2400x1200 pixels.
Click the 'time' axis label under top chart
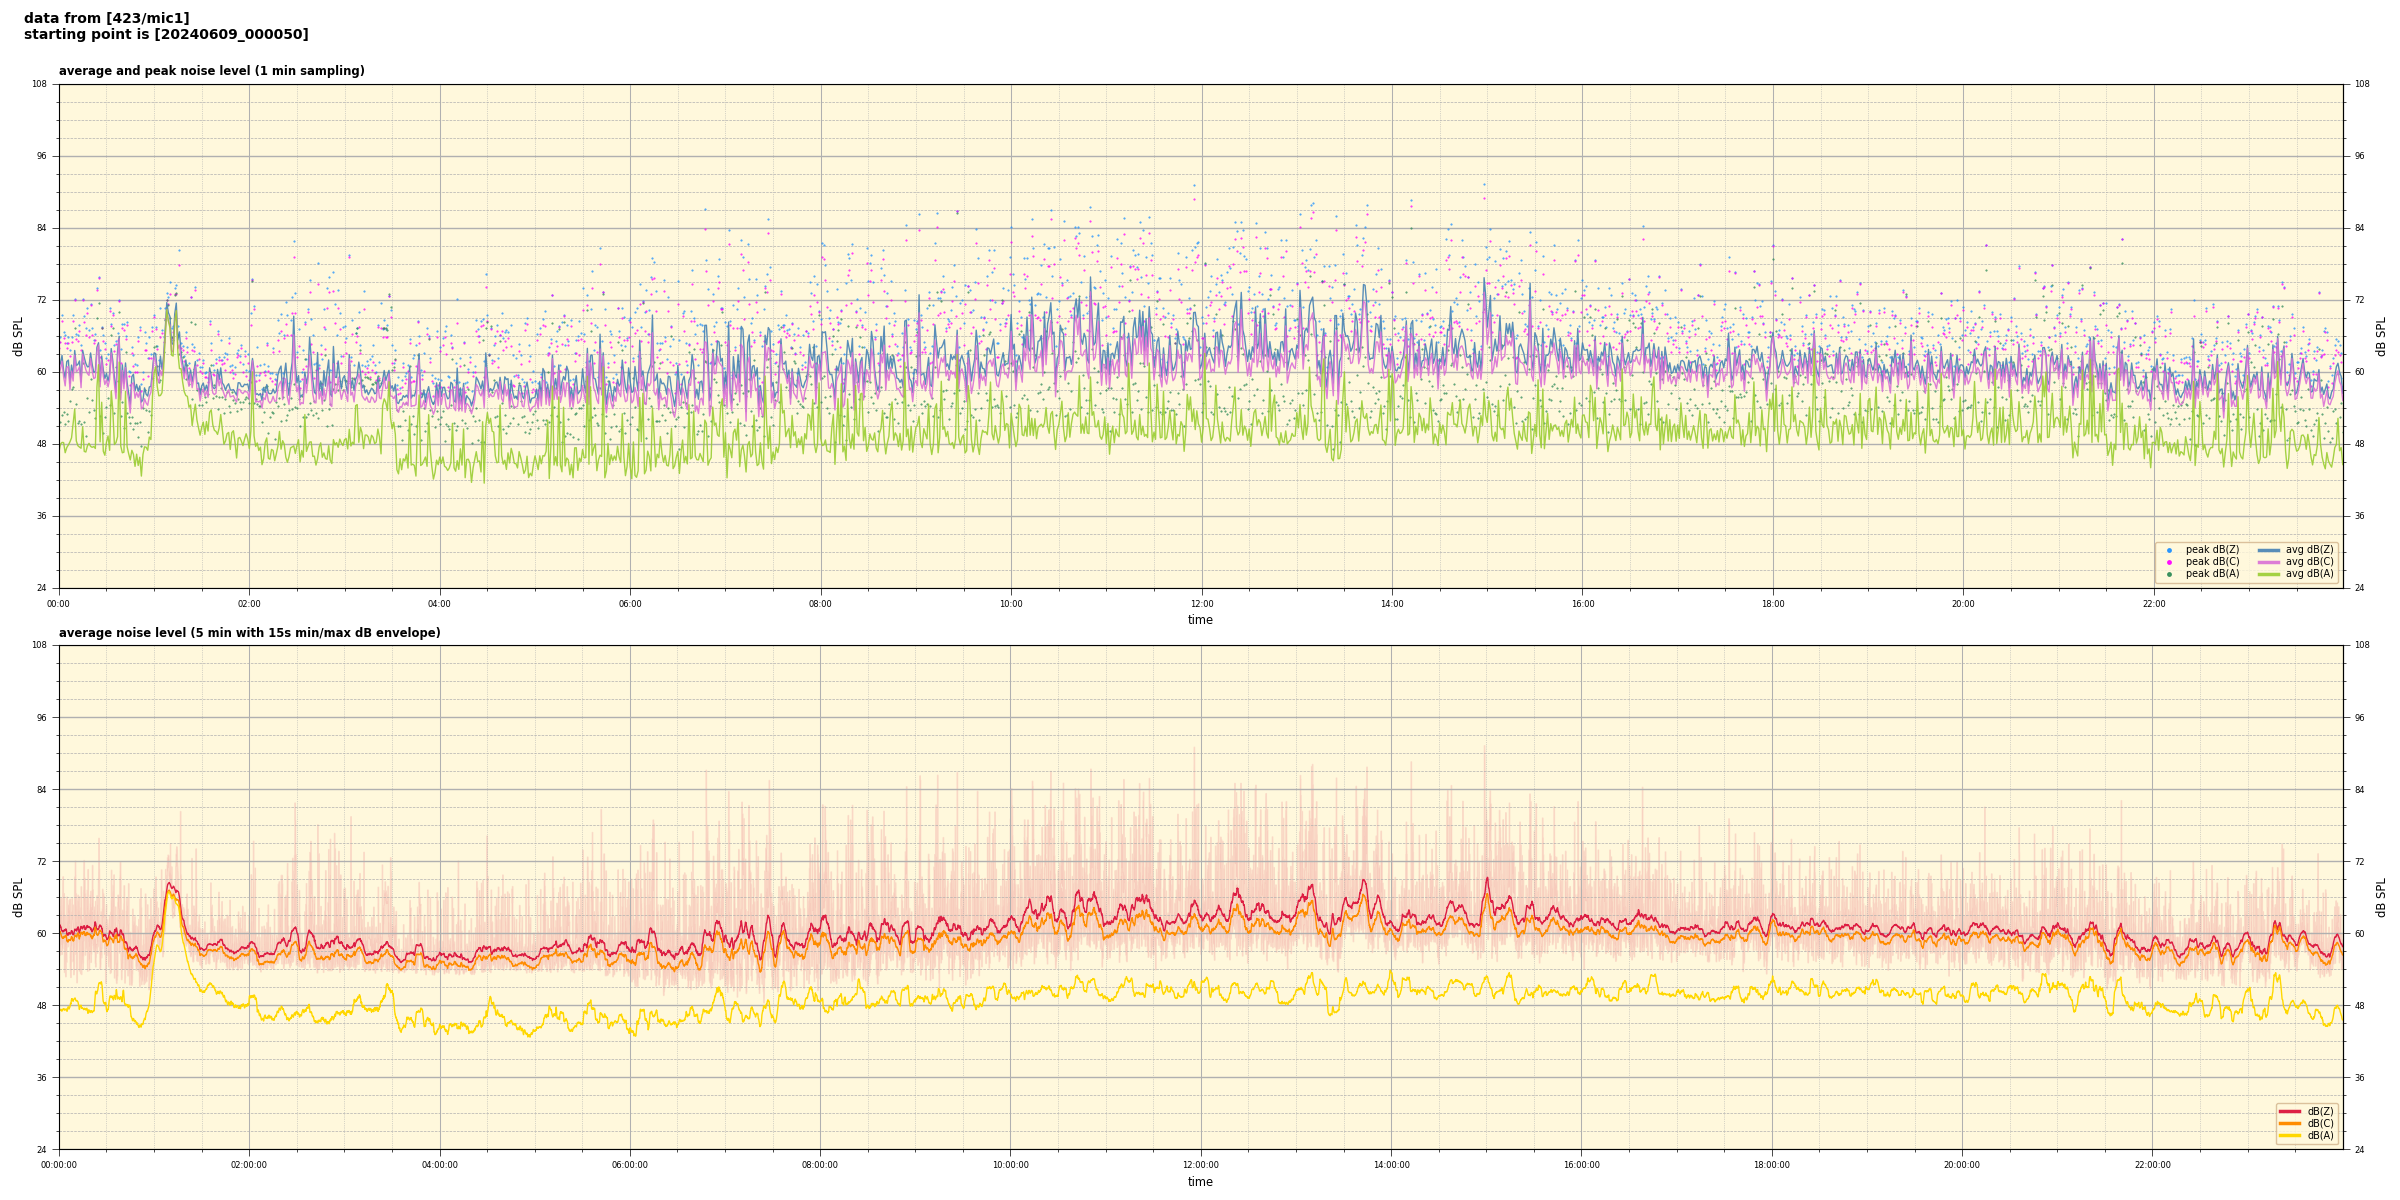(1200, 620)
